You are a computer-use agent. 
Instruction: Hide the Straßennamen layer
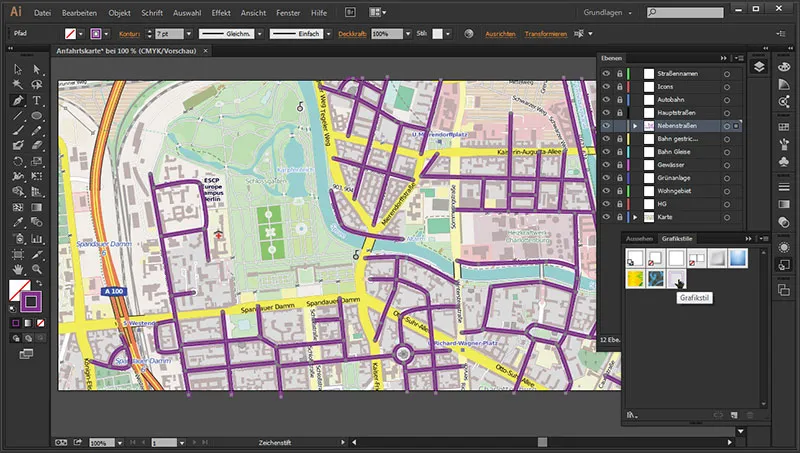pyautogui.click(x=606, y=73)
